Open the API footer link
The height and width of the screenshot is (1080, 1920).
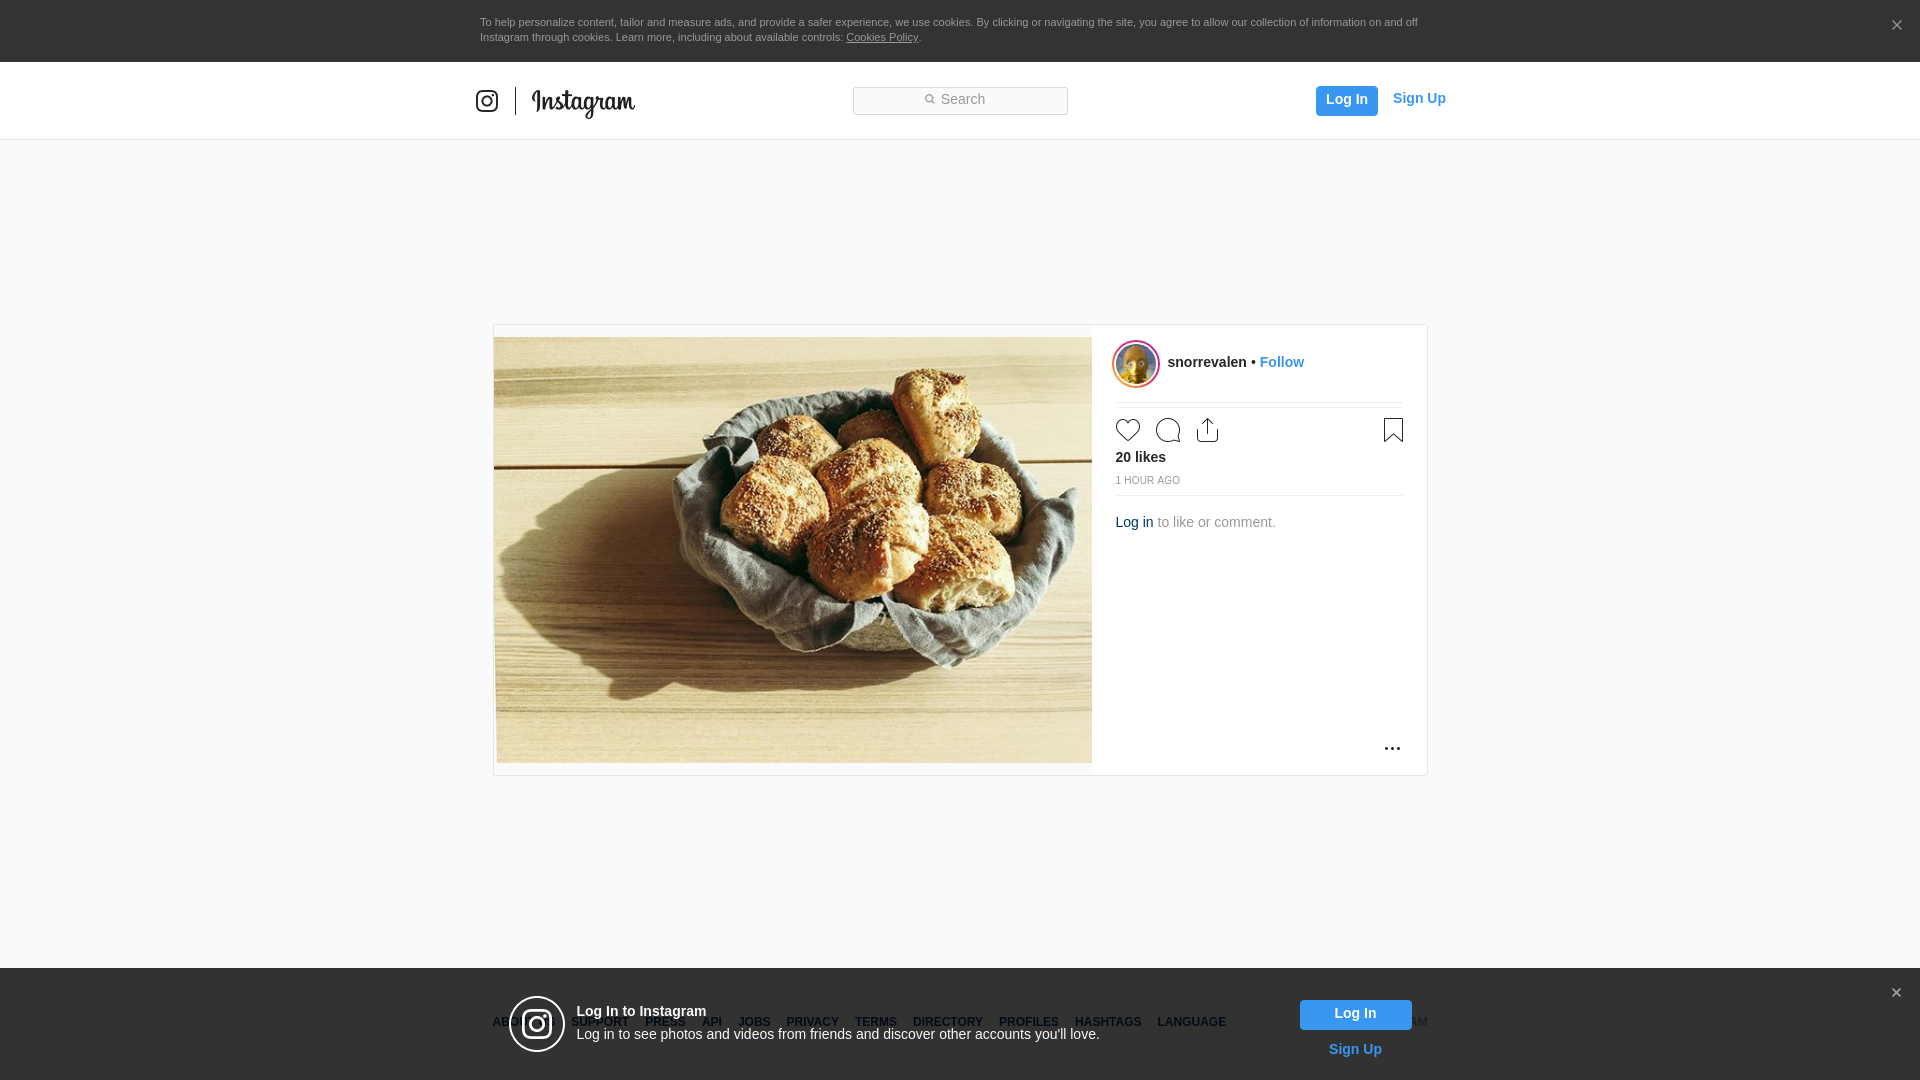(712, 1022)
